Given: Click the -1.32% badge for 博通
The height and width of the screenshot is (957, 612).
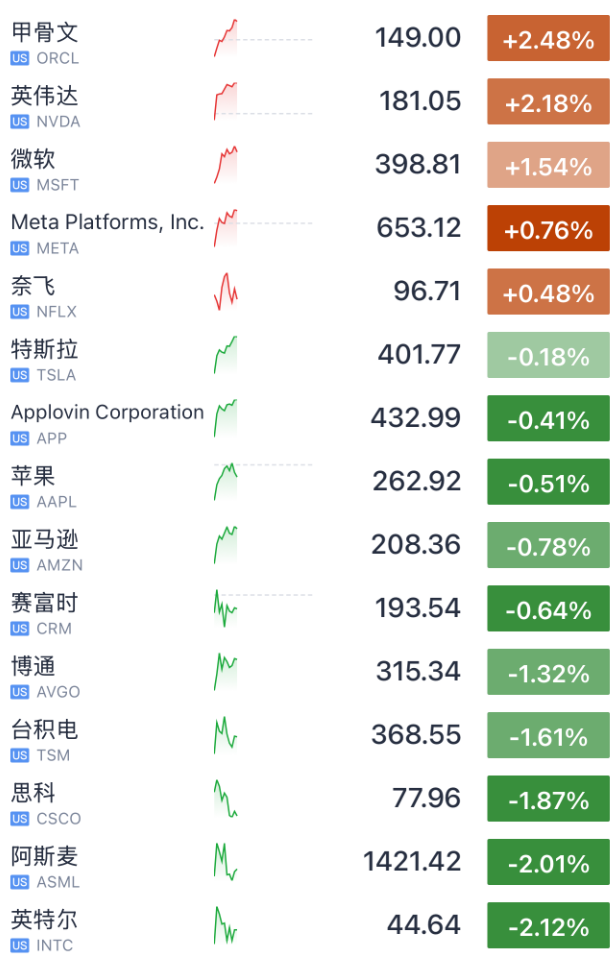Looking at the screenshot, I should [x=548, y=671].
